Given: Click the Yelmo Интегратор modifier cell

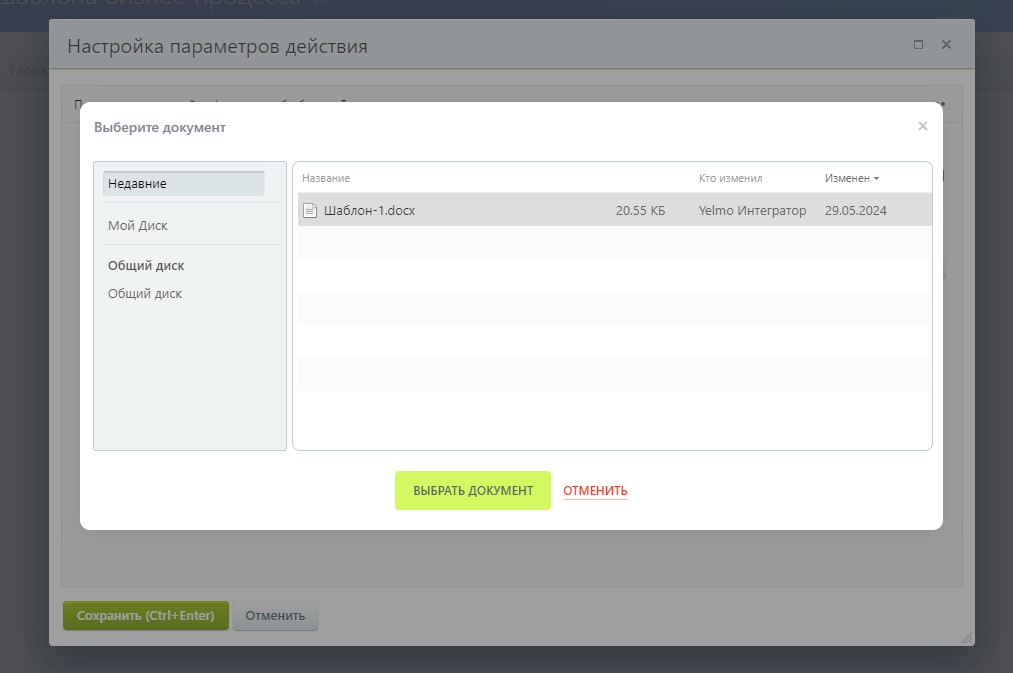Looking at the screenshot, I should [752, 211].
